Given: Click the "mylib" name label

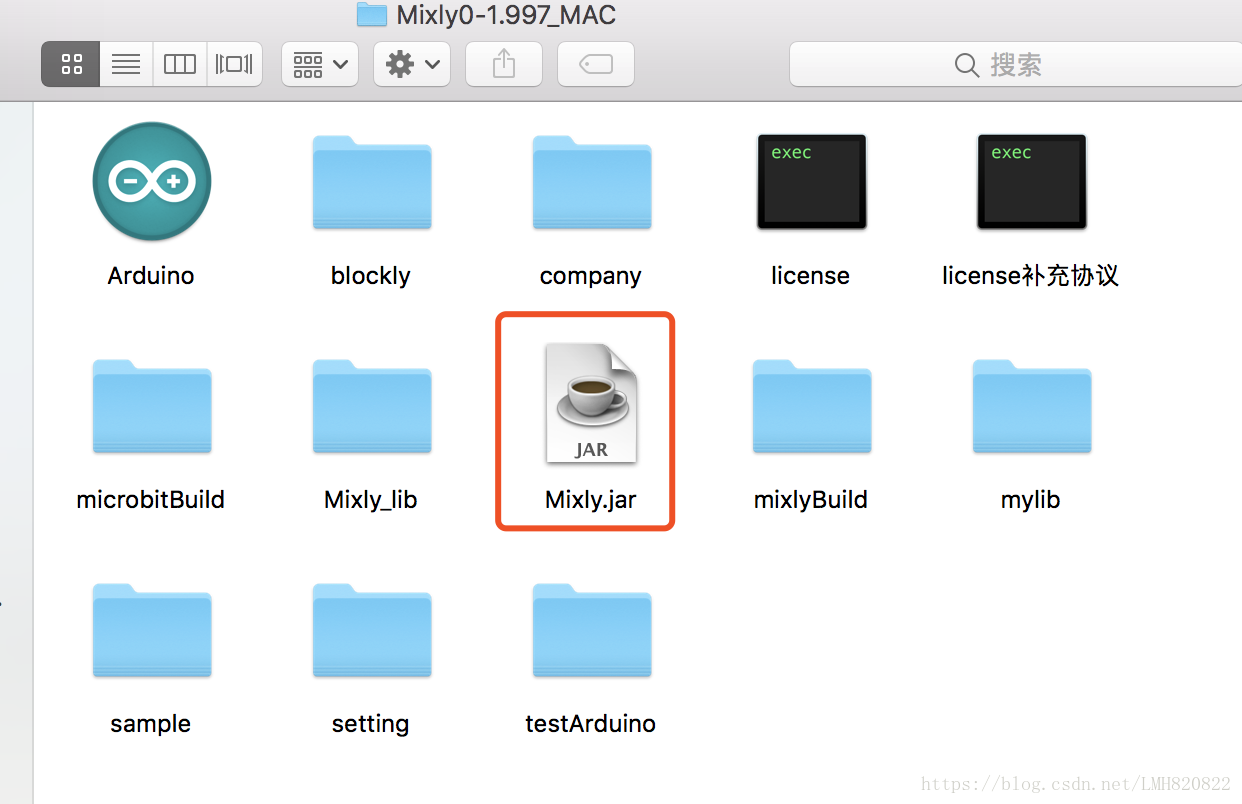Looking at the screenshot, I should 1031,500.
